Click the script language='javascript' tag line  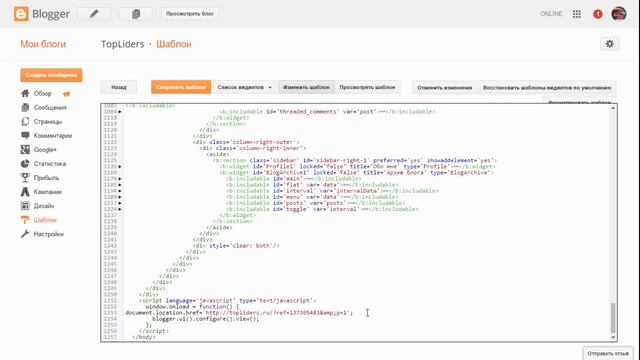click(x=227, y=300)
